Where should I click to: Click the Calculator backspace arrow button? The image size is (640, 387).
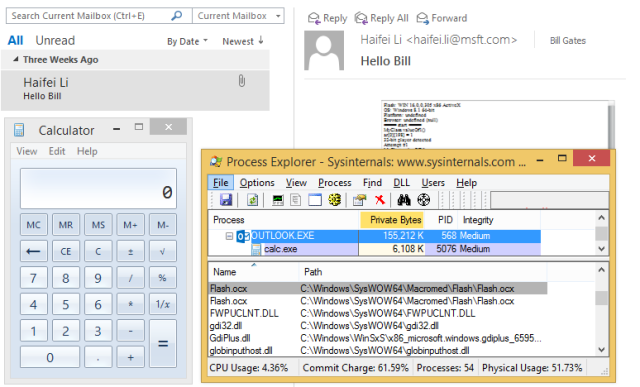click(33, 251)
